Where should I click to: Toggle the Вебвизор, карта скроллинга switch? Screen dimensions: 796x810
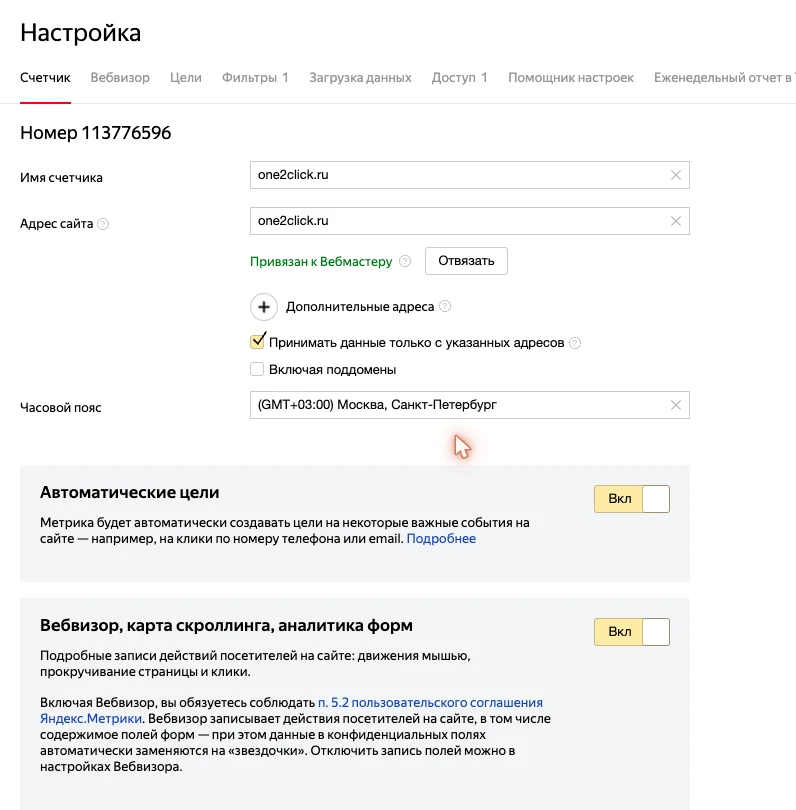(632, 632)
